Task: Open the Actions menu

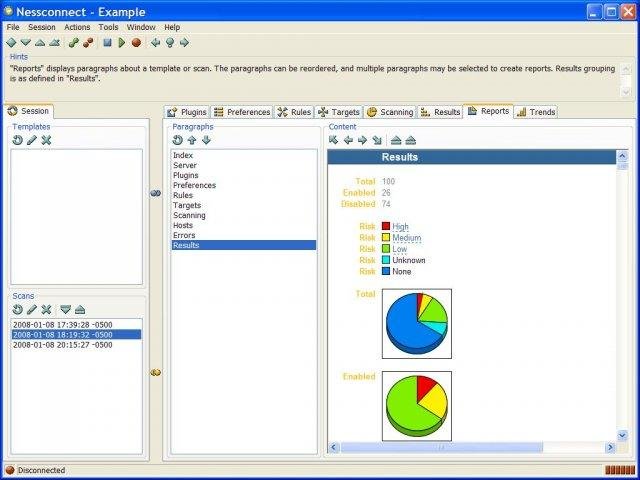Action: tap(77, 27)
